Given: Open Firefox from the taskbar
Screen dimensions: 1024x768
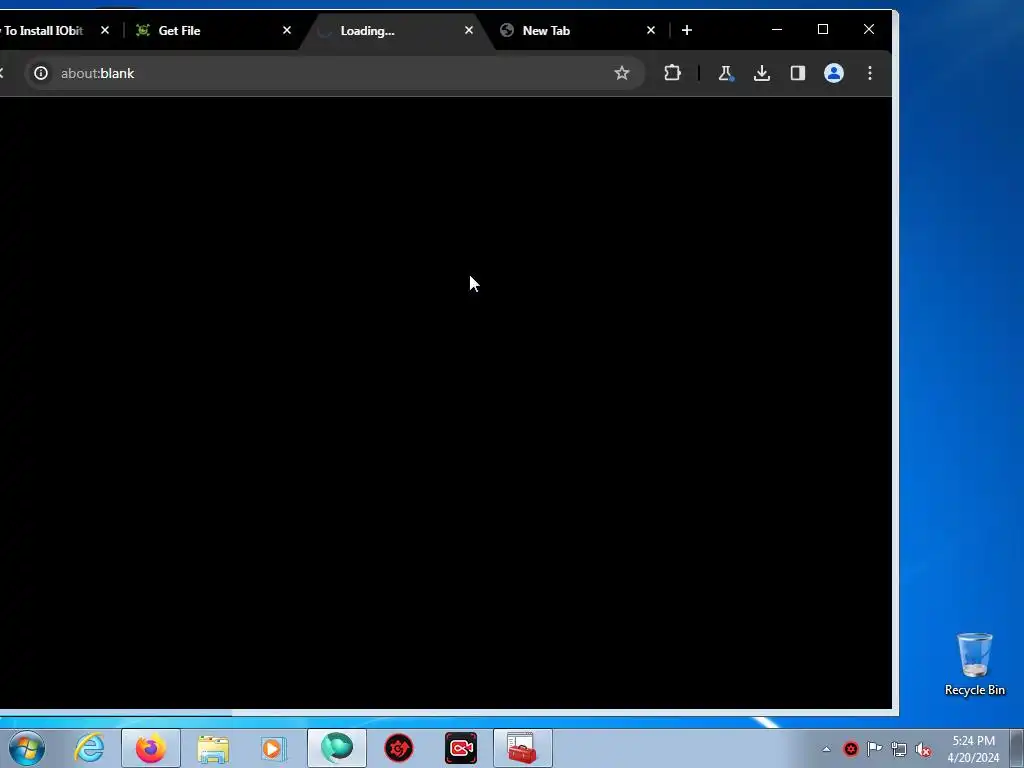Looking at the screenshot, I should (150, 748).
